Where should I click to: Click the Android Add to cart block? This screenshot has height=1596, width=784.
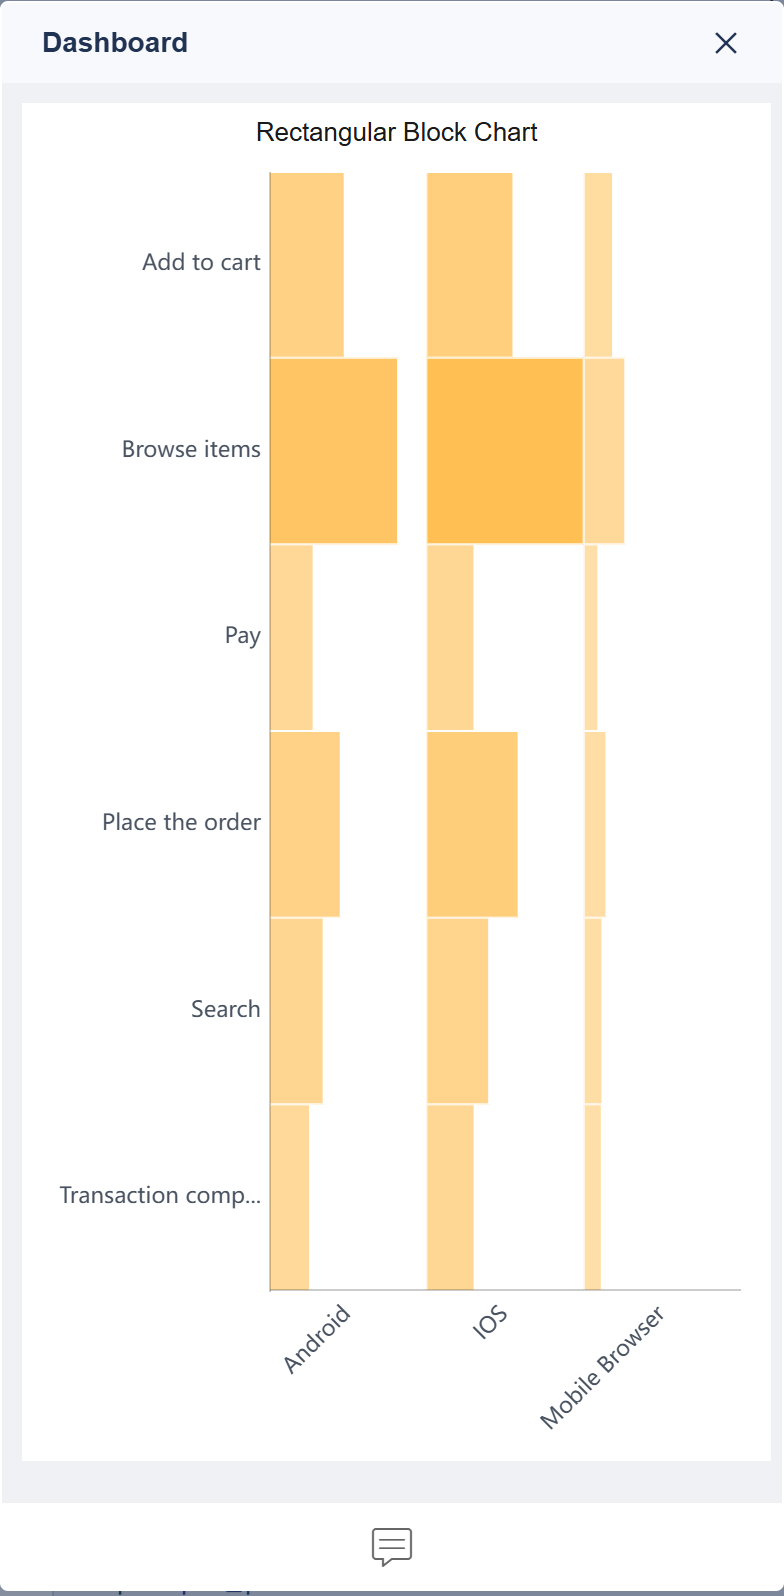(x=307, y=264)
